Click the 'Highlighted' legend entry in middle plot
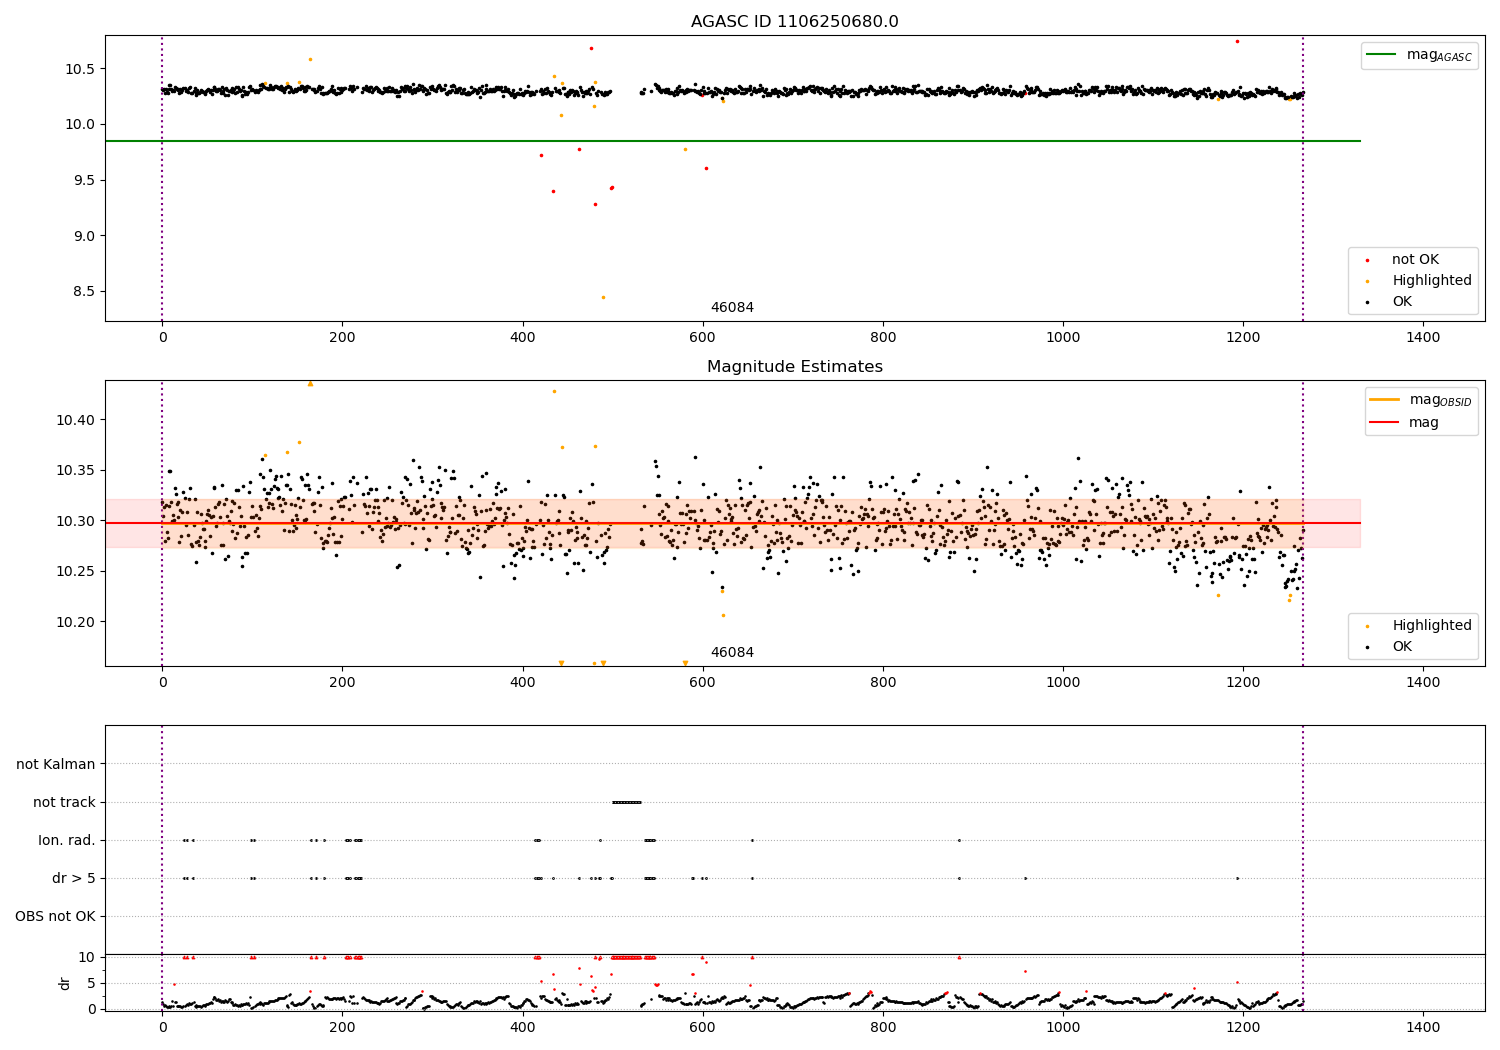The height and width of the screenshot is (1050, 1500). (x=1419, y=626)
